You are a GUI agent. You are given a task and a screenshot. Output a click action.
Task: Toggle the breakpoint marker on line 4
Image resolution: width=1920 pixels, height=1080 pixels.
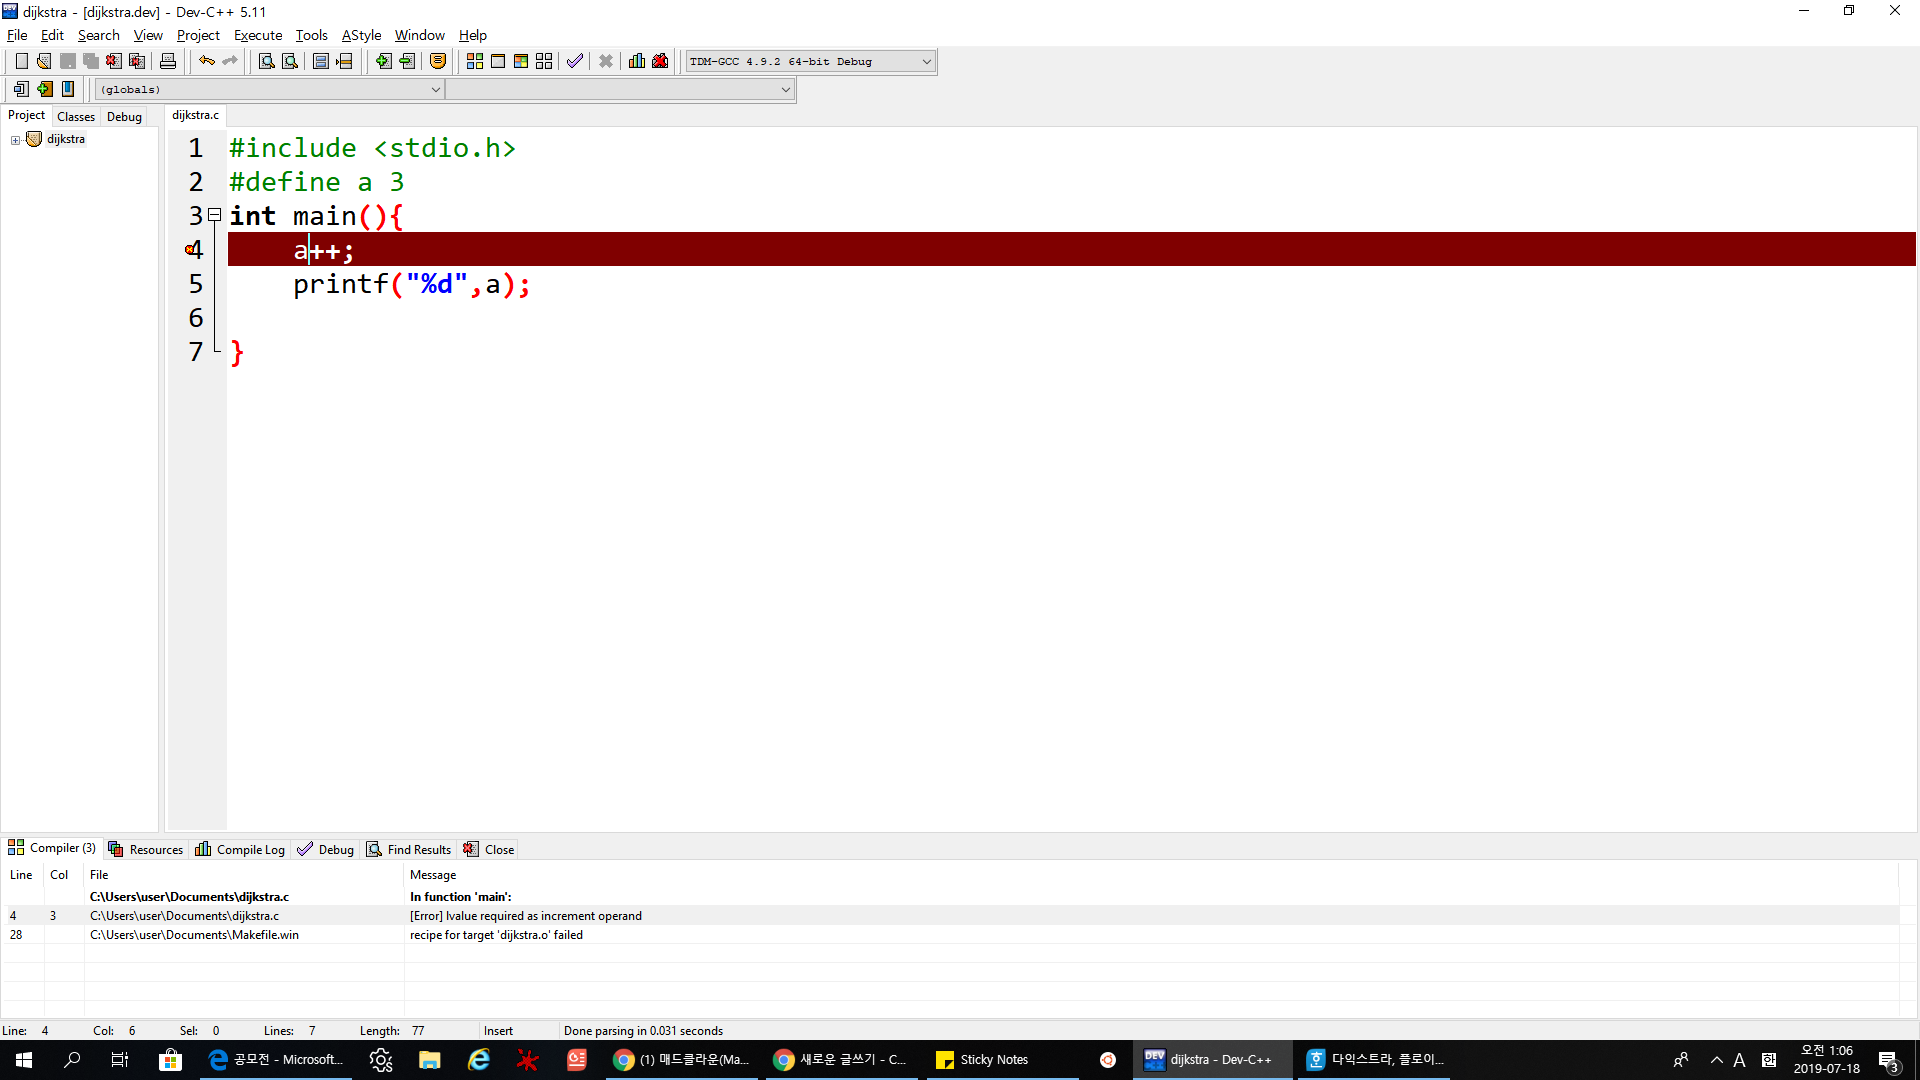point(191,250)
